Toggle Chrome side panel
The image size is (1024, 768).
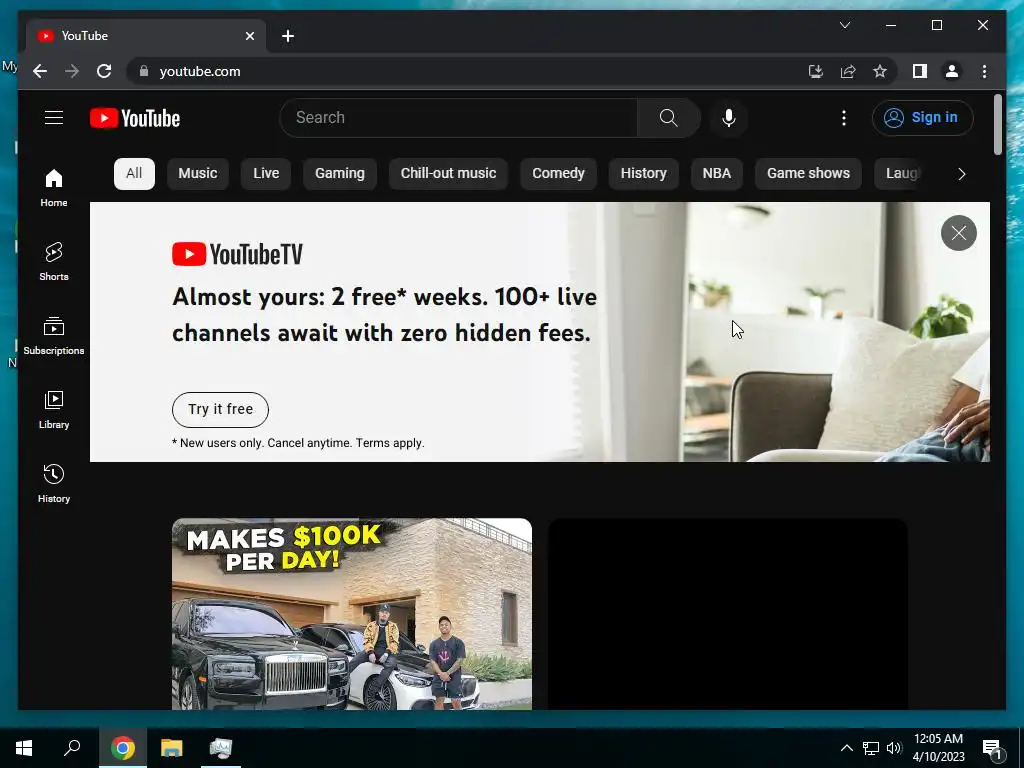coord(920,71)
